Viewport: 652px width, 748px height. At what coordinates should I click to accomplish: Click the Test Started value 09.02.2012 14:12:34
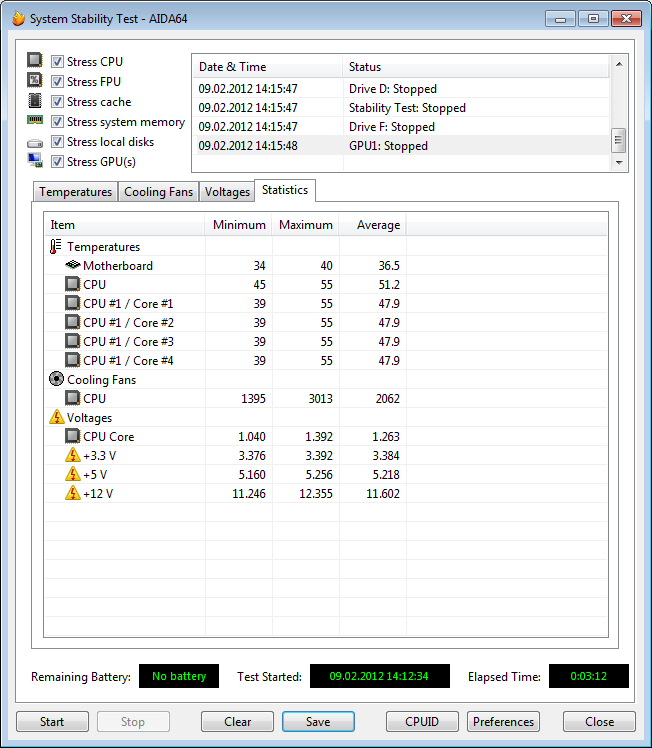click(x=380, y=676)
